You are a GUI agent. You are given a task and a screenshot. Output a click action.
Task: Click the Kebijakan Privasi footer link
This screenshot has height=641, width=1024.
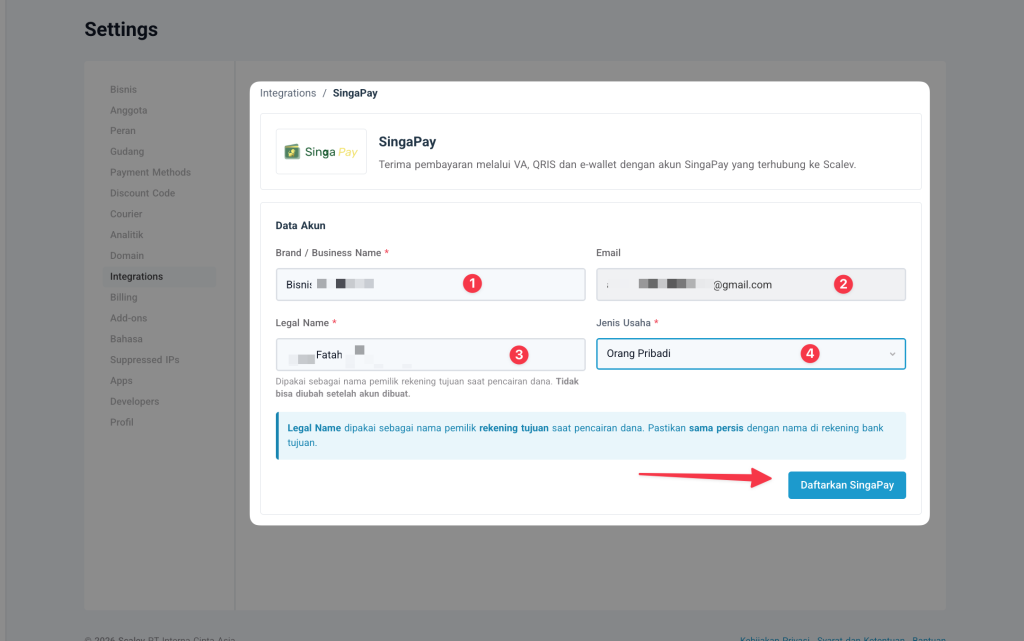click(x=775, y=638)
